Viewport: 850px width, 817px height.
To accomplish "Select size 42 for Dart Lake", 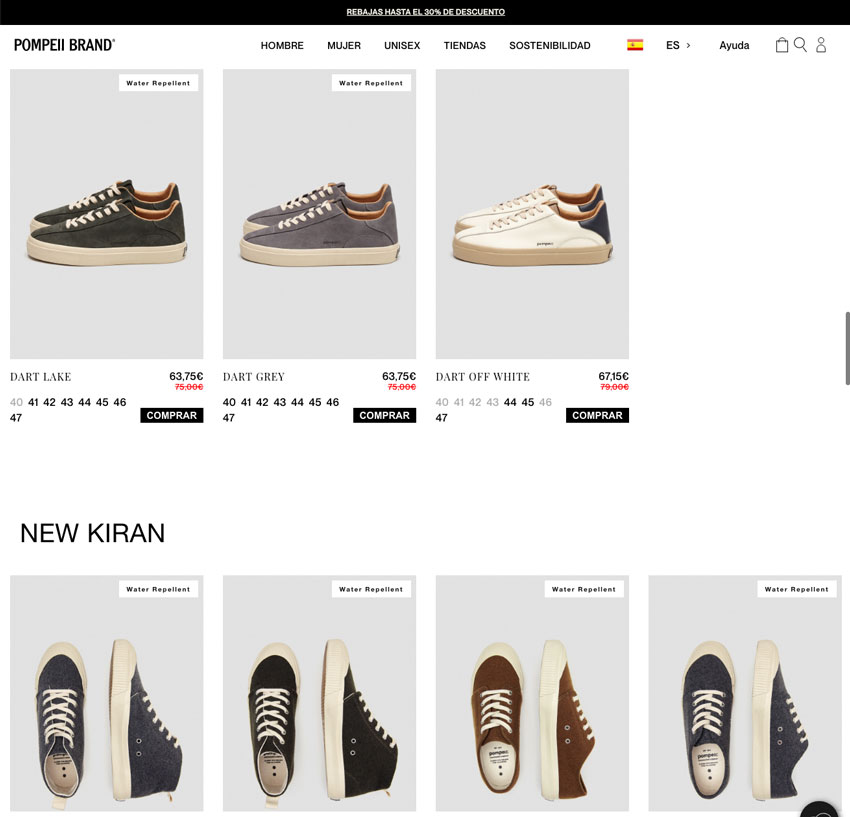I will (49, 402).
